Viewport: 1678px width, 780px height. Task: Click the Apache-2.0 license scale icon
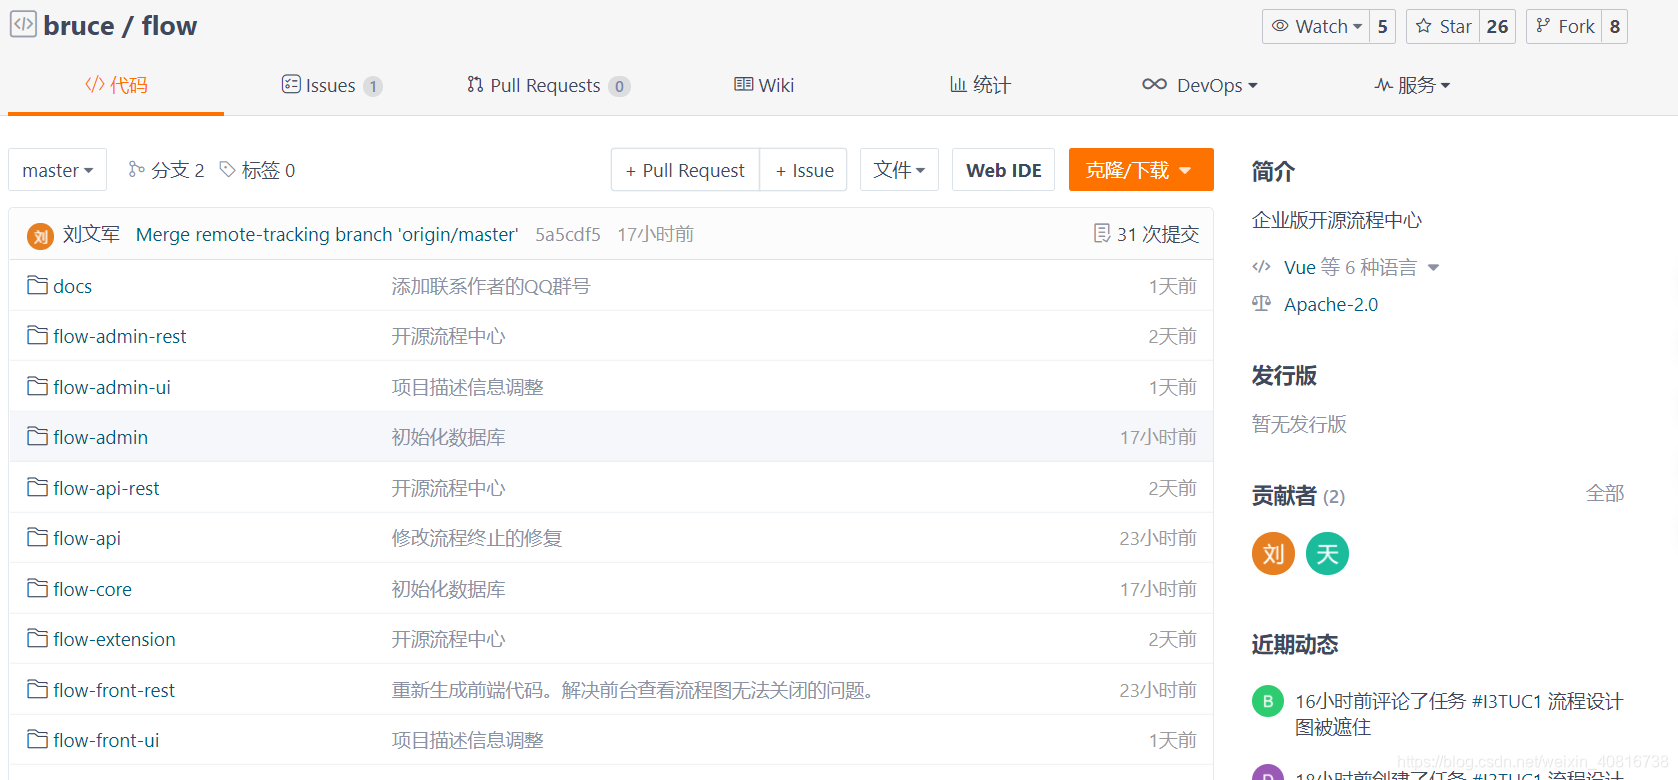[x=1262, y=304]
